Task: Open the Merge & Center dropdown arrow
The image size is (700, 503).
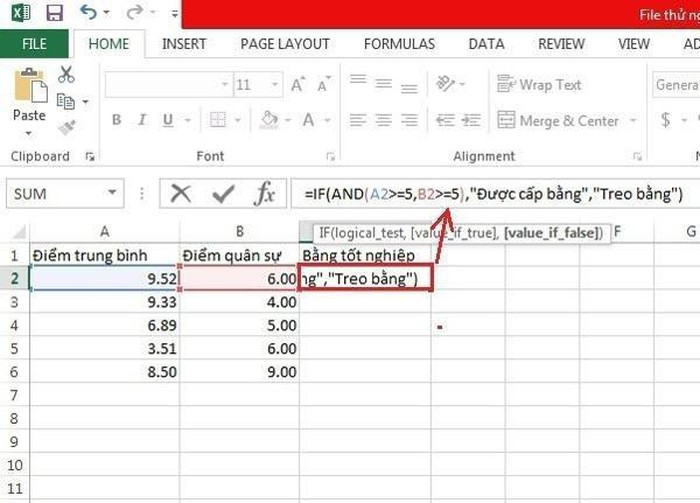Action: (x=633, y=121)
